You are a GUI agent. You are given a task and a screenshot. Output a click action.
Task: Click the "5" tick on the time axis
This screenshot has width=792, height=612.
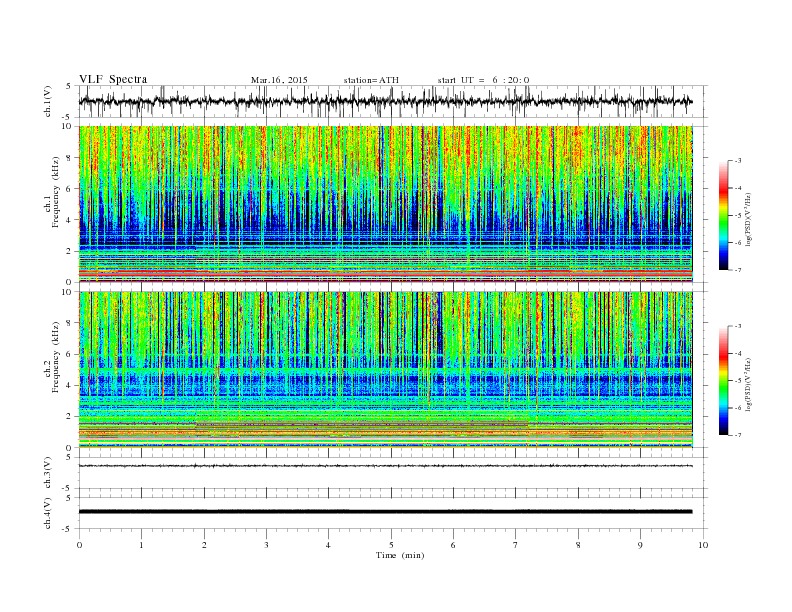pyautogui.click(x=391, y=545)
